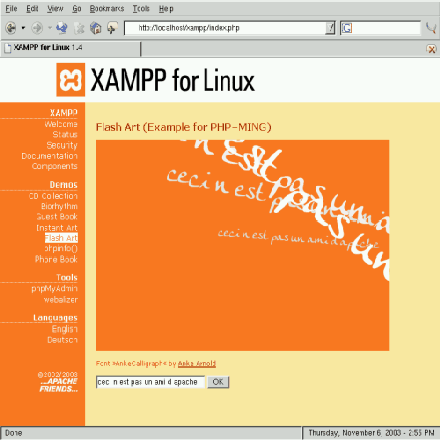Click the bookmark/new window toolbar icon
The width and height of the screenshot is (440, 440).
[112, 28]
